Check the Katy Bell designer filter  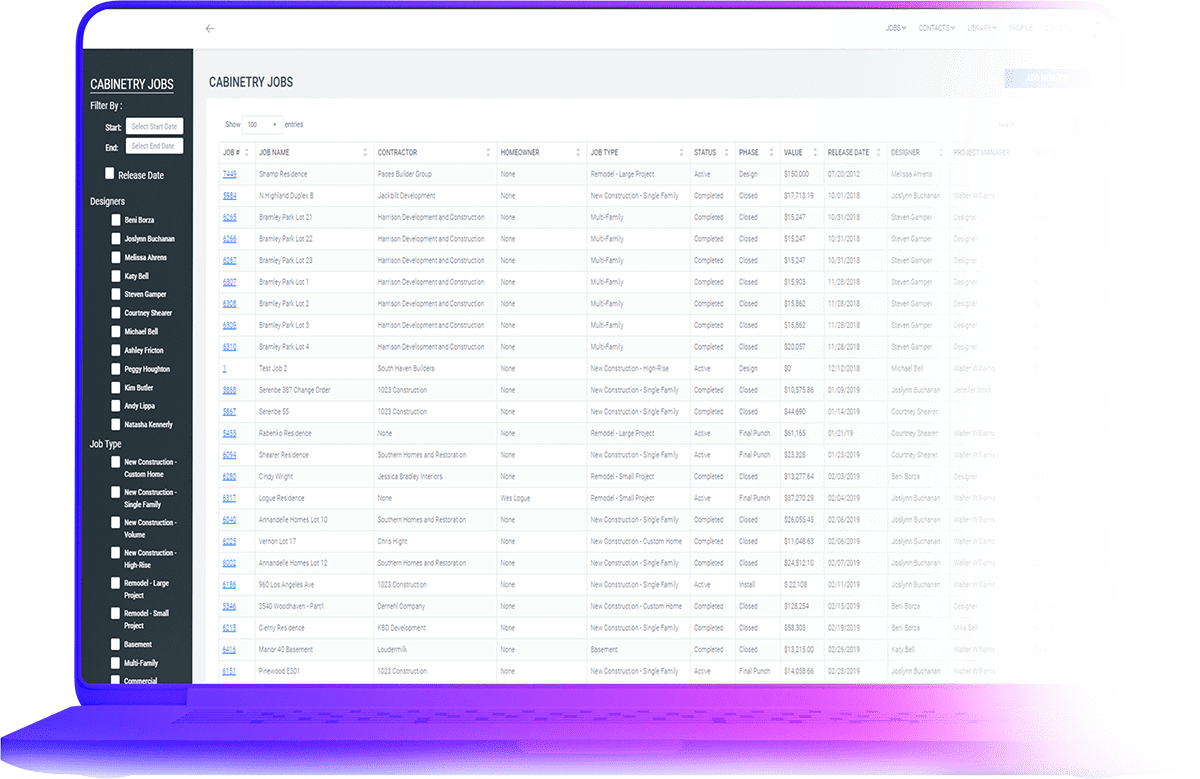116,276
